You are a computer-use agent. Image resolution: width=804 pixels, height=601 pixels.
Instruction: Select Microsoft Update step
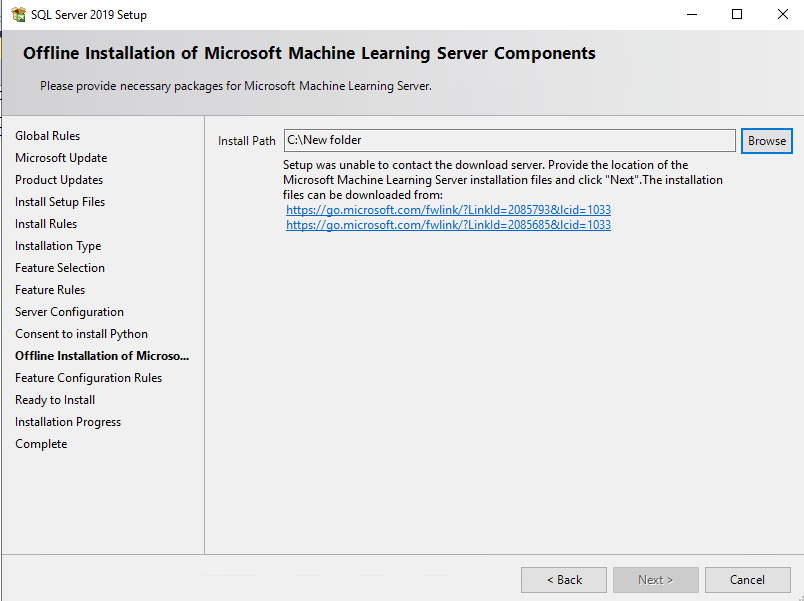(x=61, y=158)
